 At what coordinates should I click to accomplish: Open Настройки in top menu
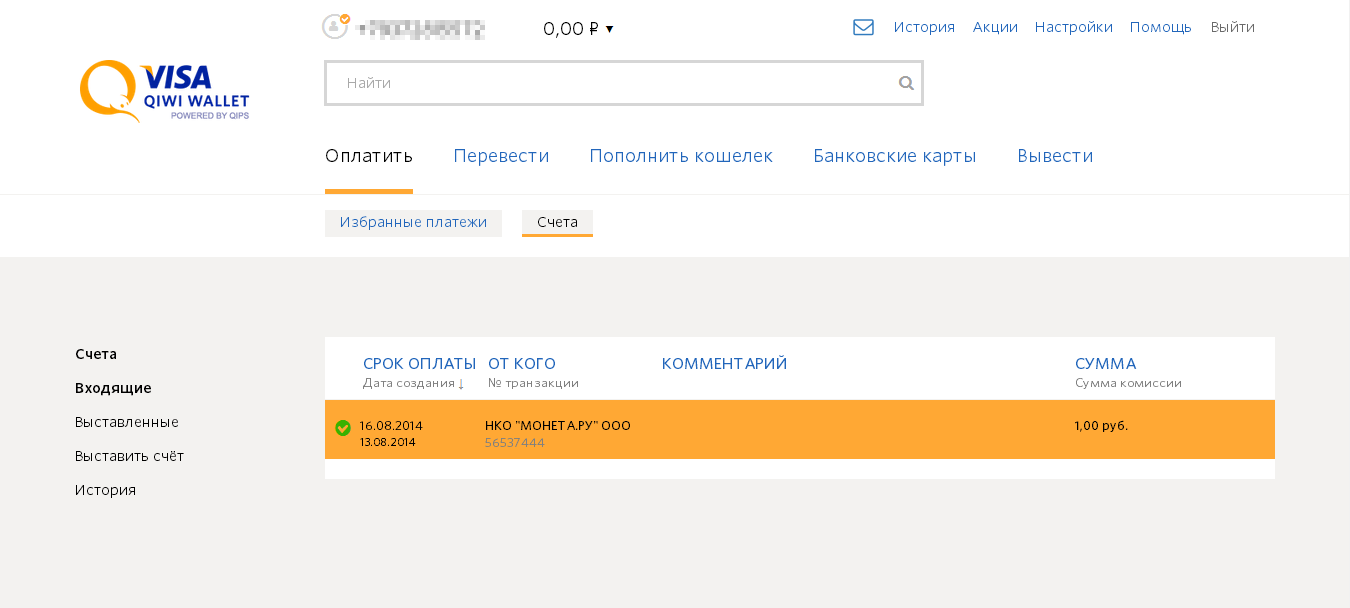point(1073,27)
